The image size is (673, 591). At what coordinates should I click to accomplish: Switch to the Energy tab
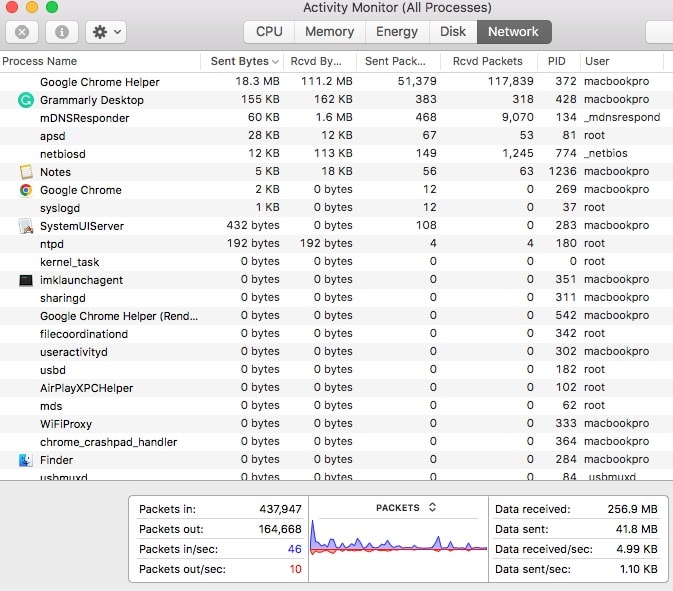click(397, 32)
